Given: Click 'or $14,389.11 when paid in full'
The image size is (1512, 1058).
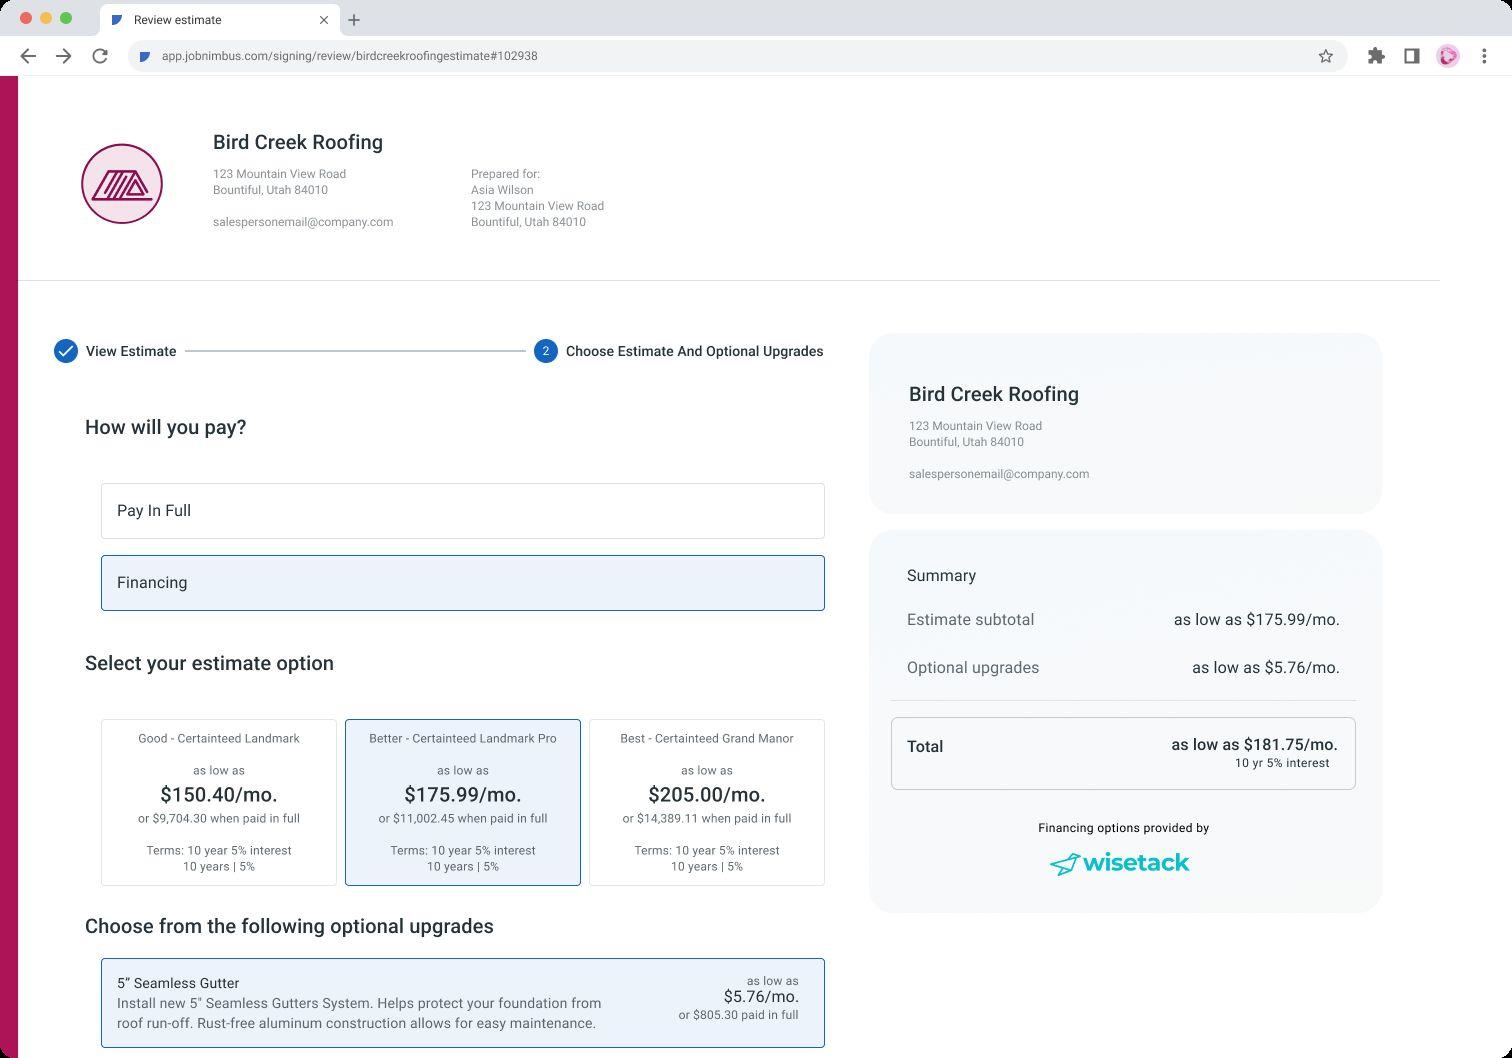Looking at the screenshot, I should 707,818.
